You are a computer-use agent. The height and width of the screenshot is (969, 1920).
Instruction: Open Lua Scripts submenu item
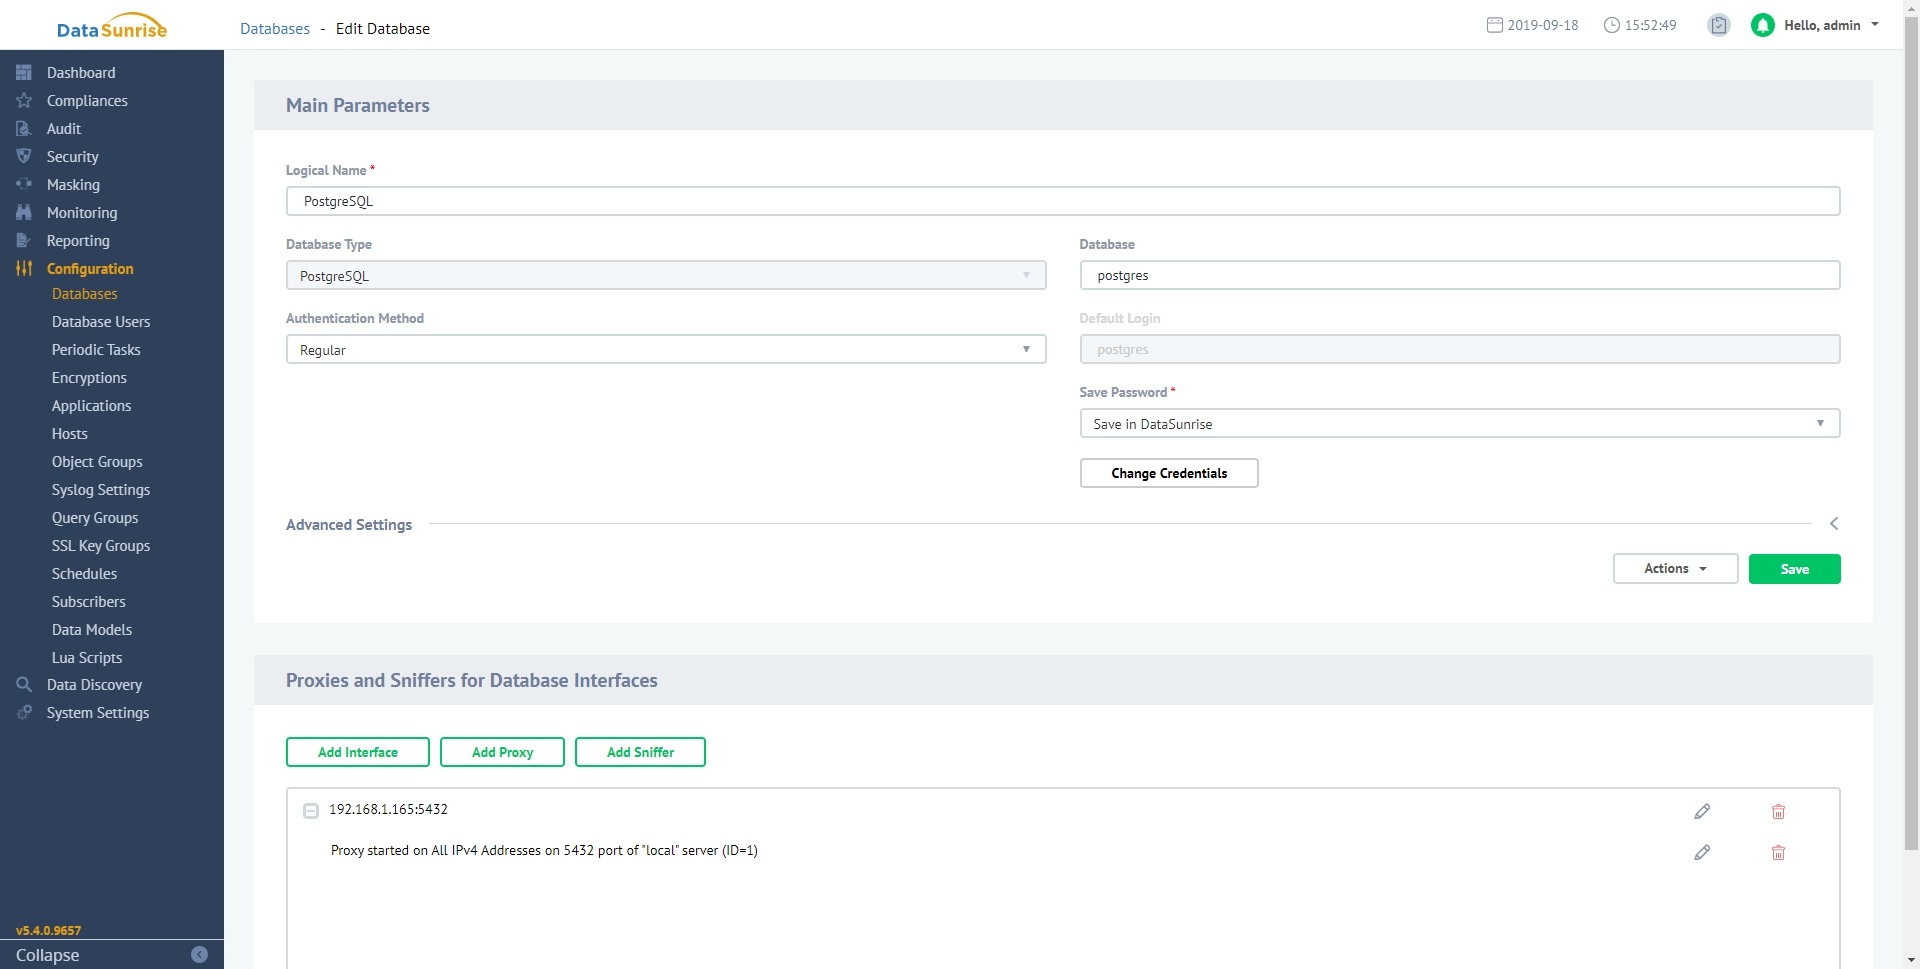click(87, 657)
